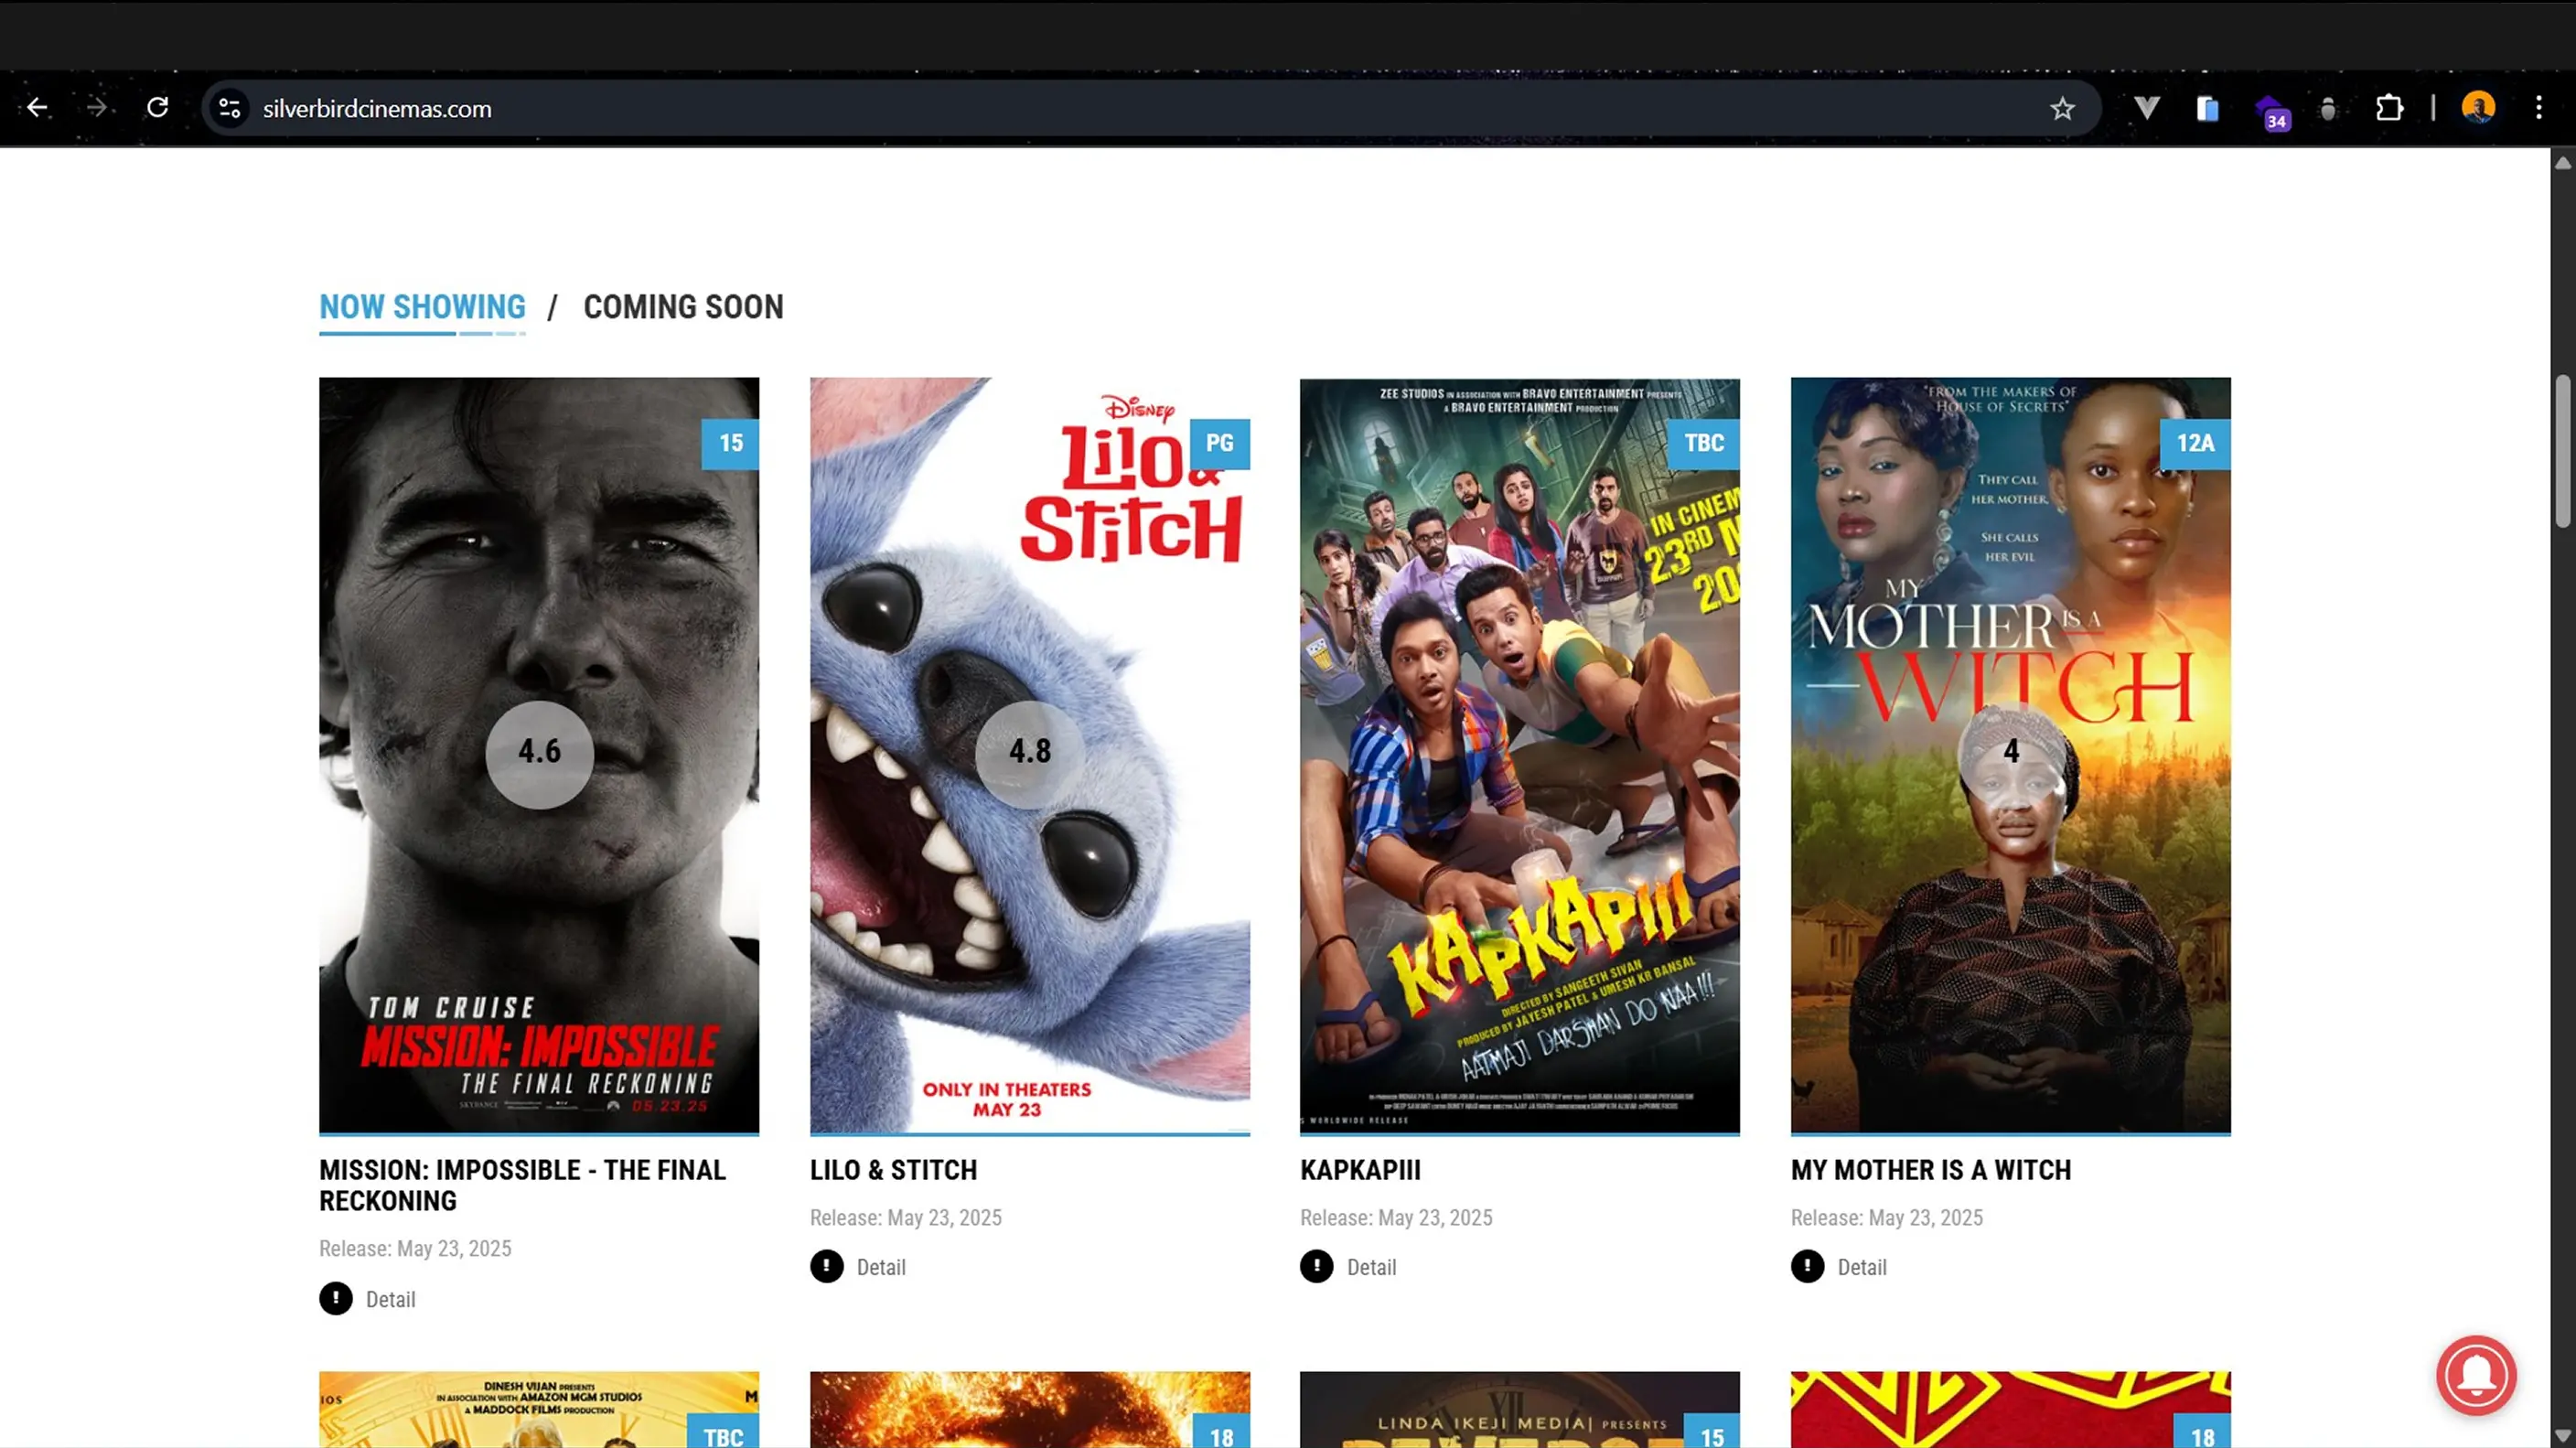Click the red and yellow poster in second row
The image size is (2576, 1448).
tap(2011, 1410)
